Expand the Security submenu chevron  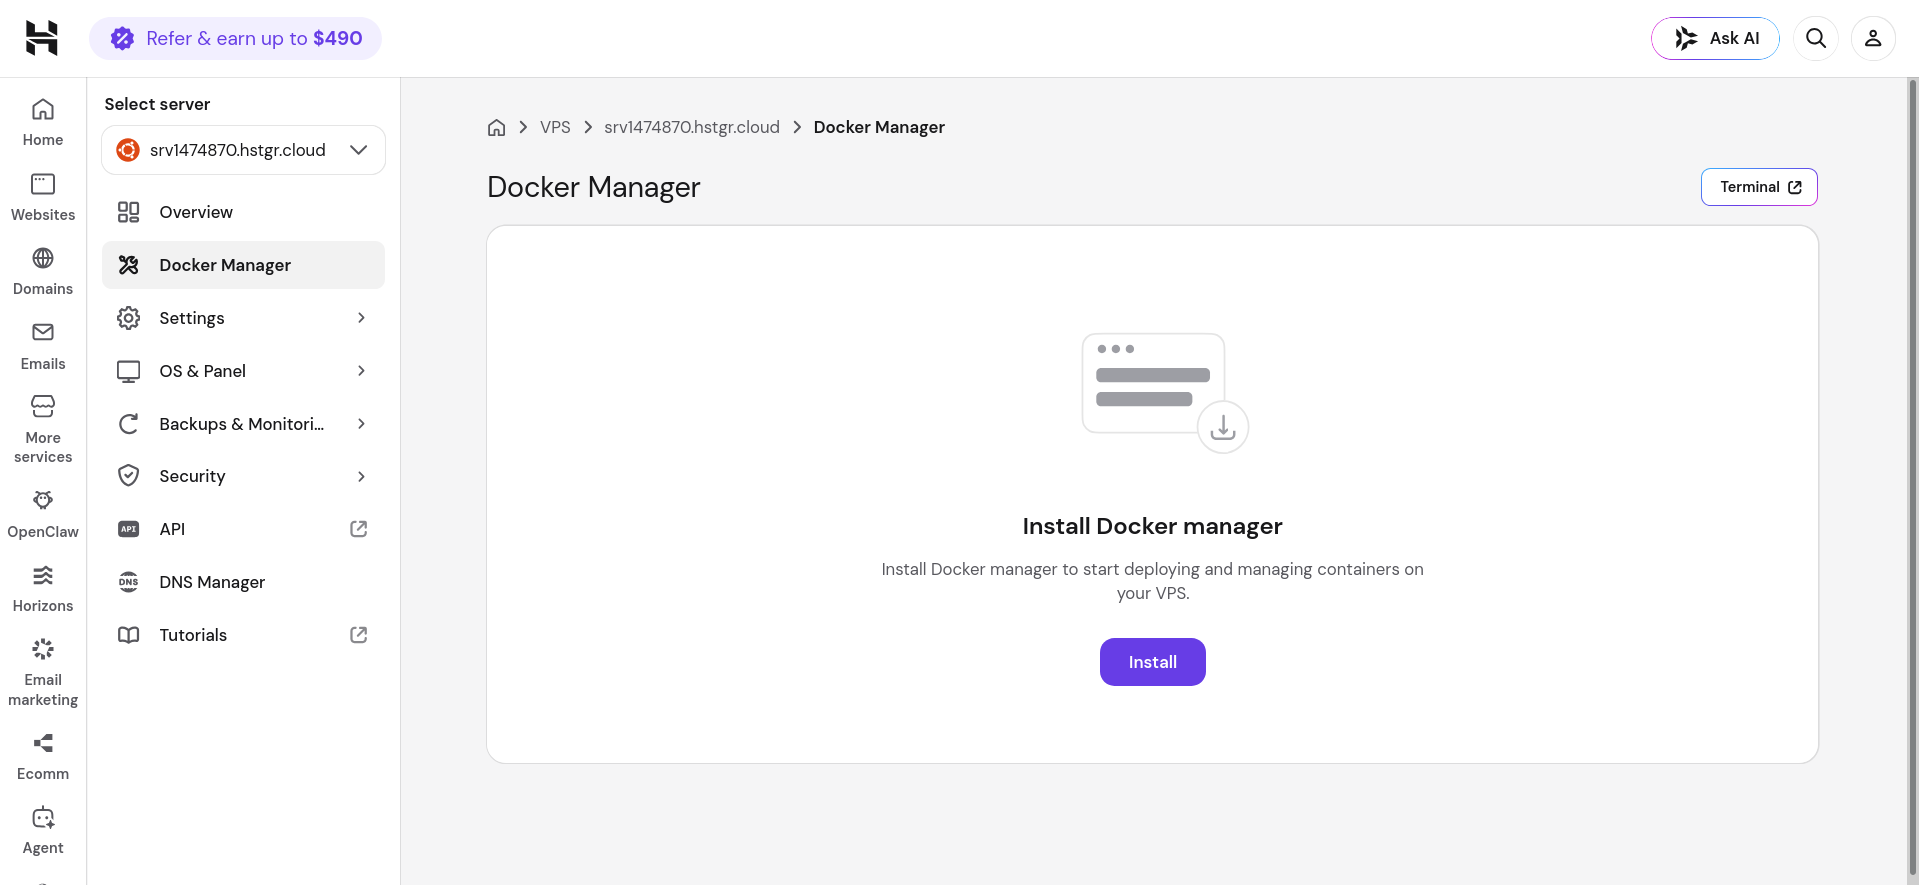point(361,476)
